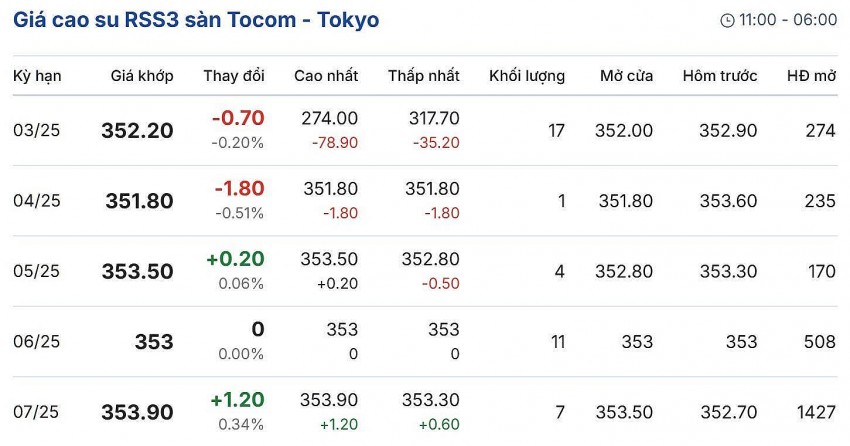Screen dimensions: 850x446
Task: Click the 11:00 - 06:00 trading time label
Action: coord(788,20)
